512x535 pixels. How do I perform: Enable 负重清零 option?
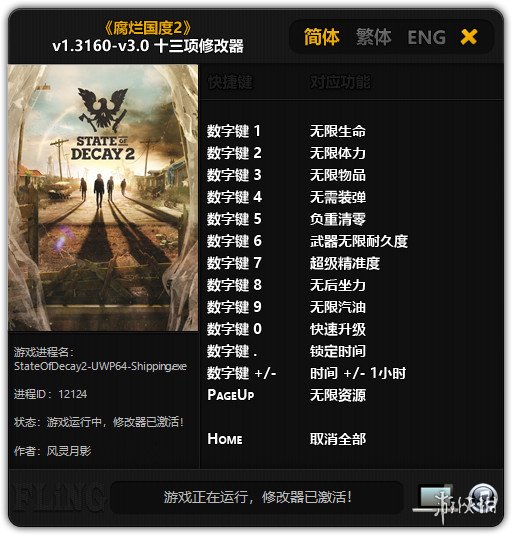(x=338, y=219)
